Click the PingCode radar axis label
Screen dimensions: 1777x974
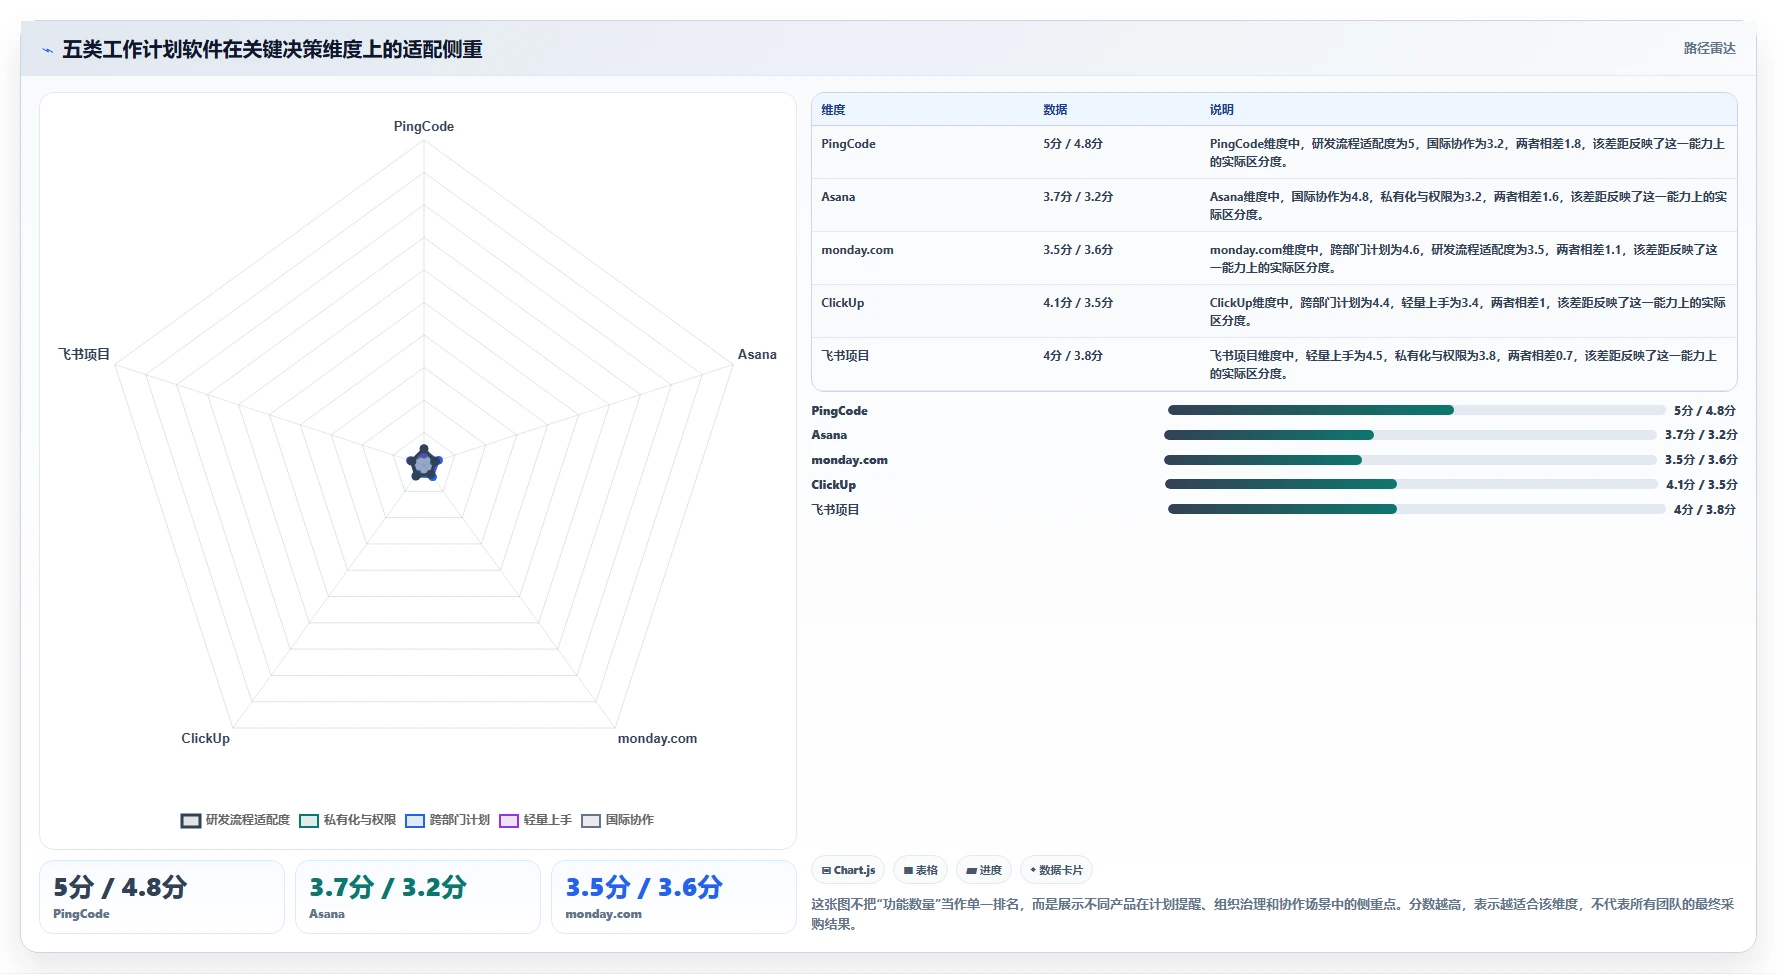click(424, 127)
